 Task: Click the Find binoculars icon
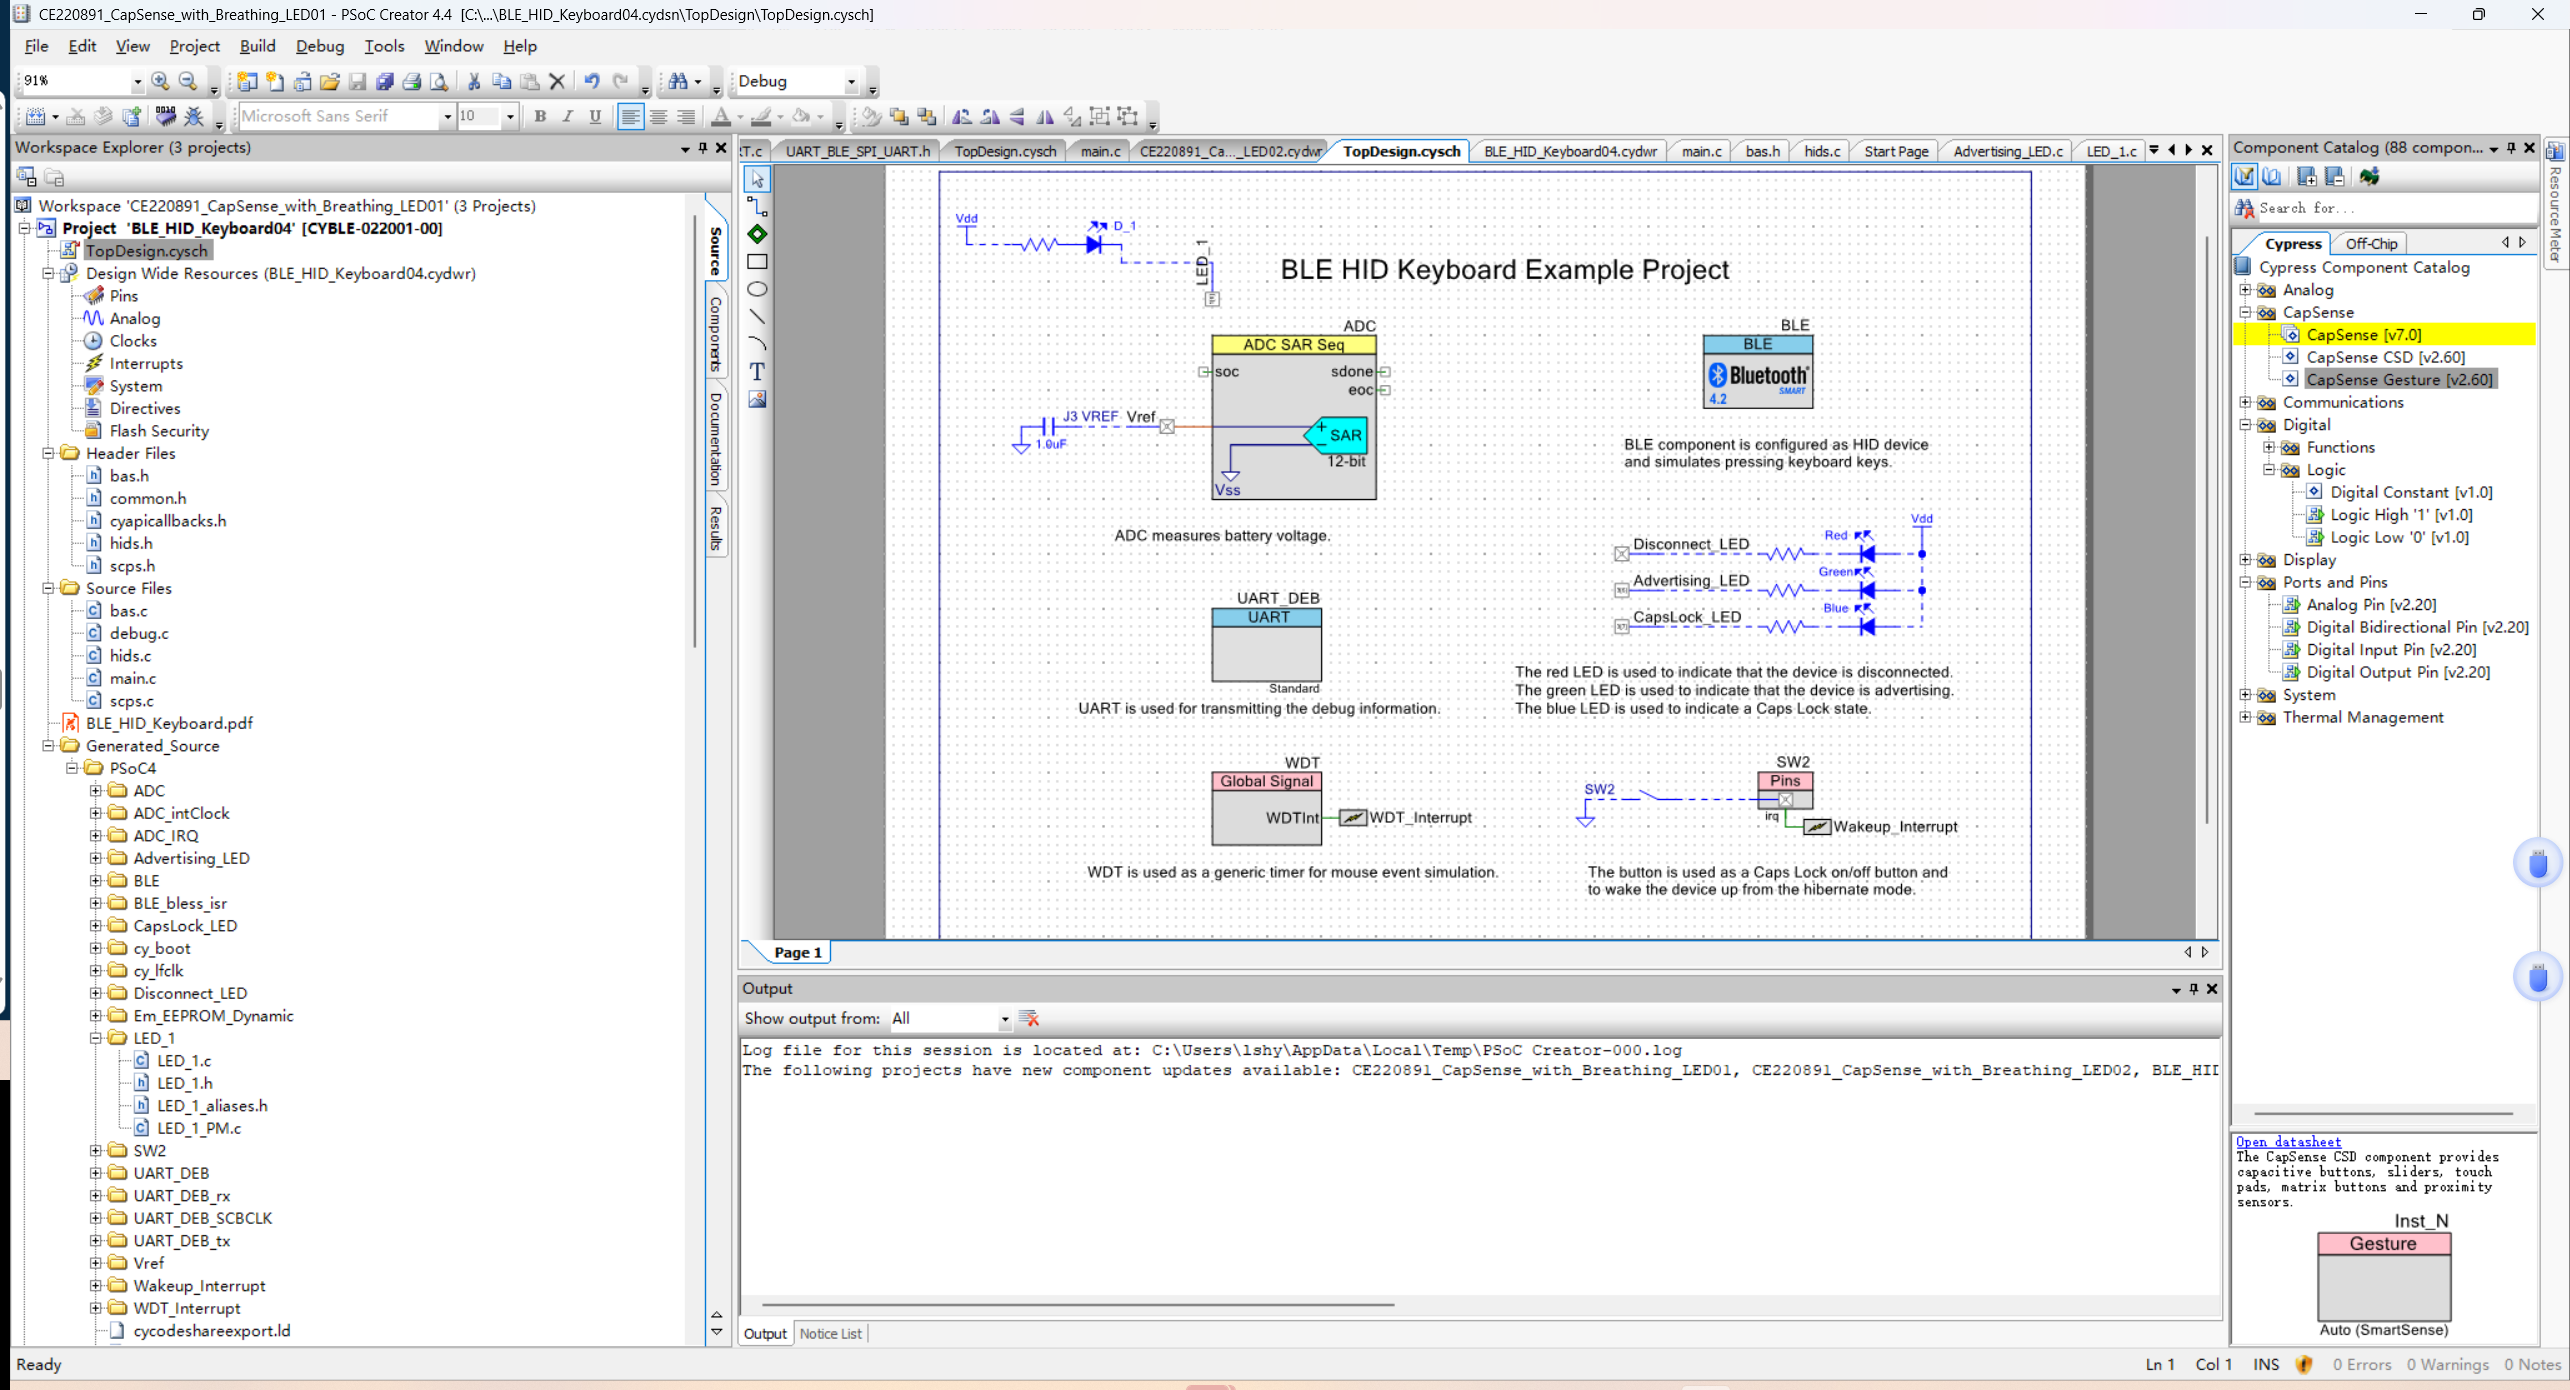click(679, 81)
